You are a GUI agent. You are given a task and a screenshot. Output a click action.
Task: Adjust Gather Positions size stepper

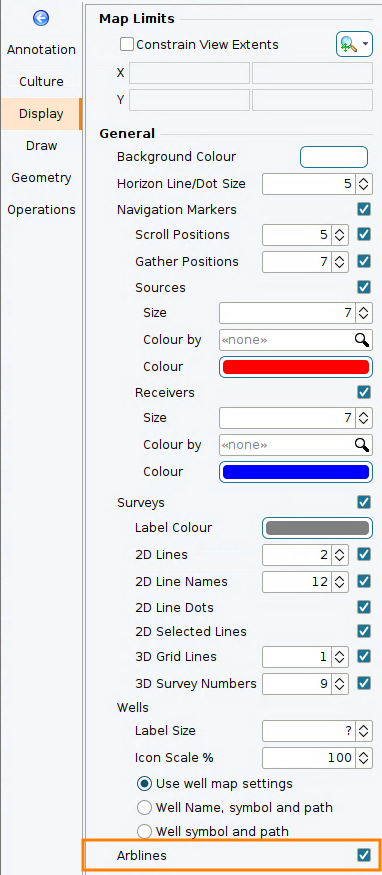(339, 261)
